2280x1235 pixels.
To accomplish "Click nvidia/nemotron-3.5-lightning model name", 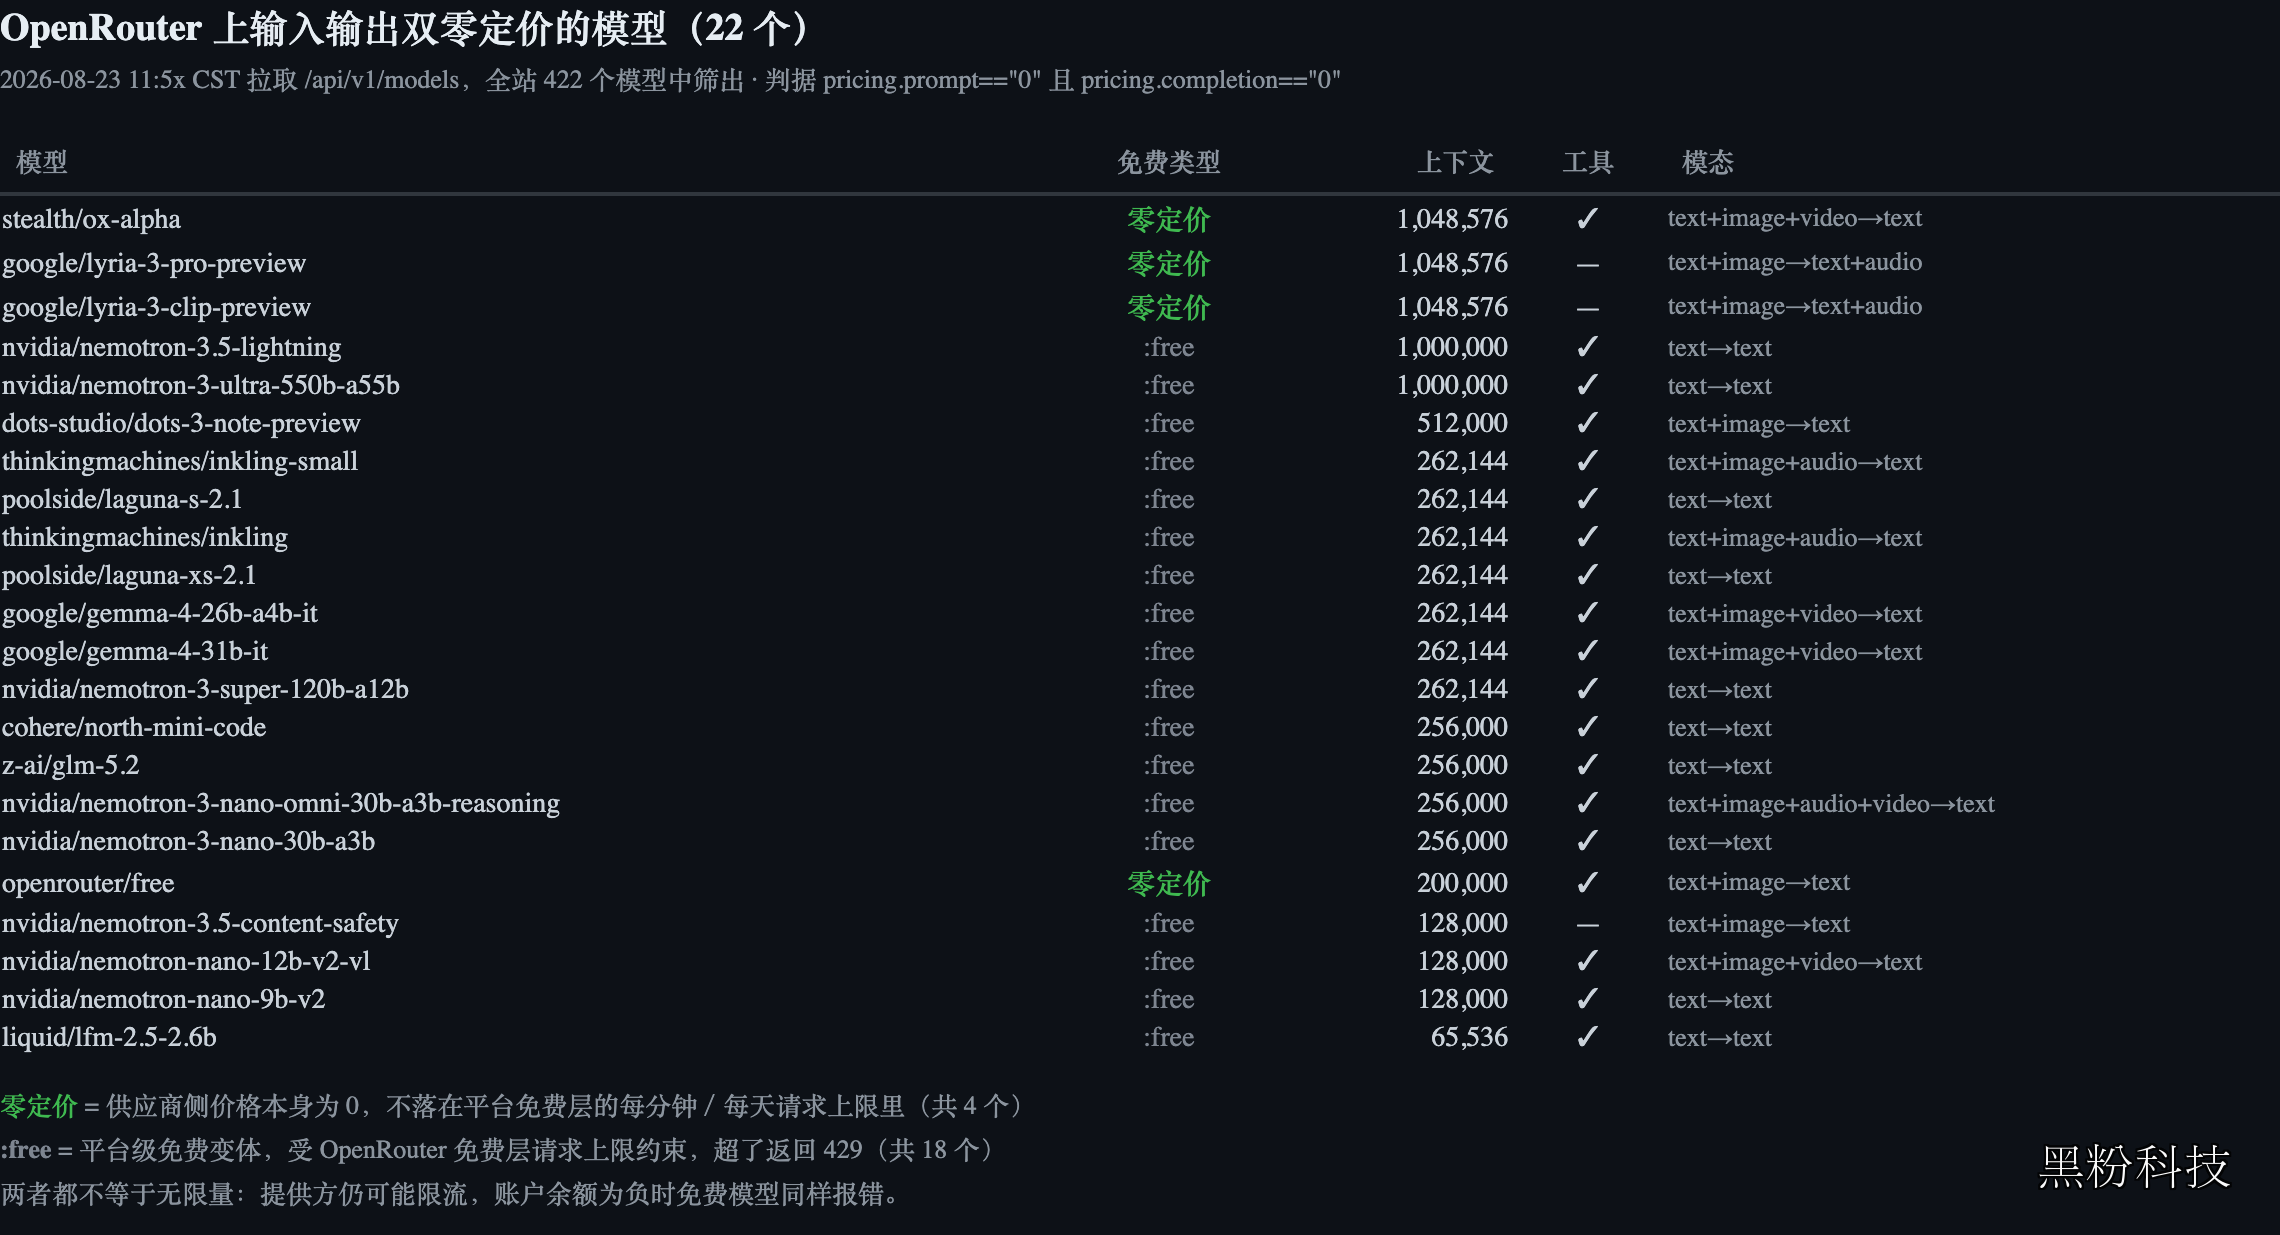I will tap(171, 347).
